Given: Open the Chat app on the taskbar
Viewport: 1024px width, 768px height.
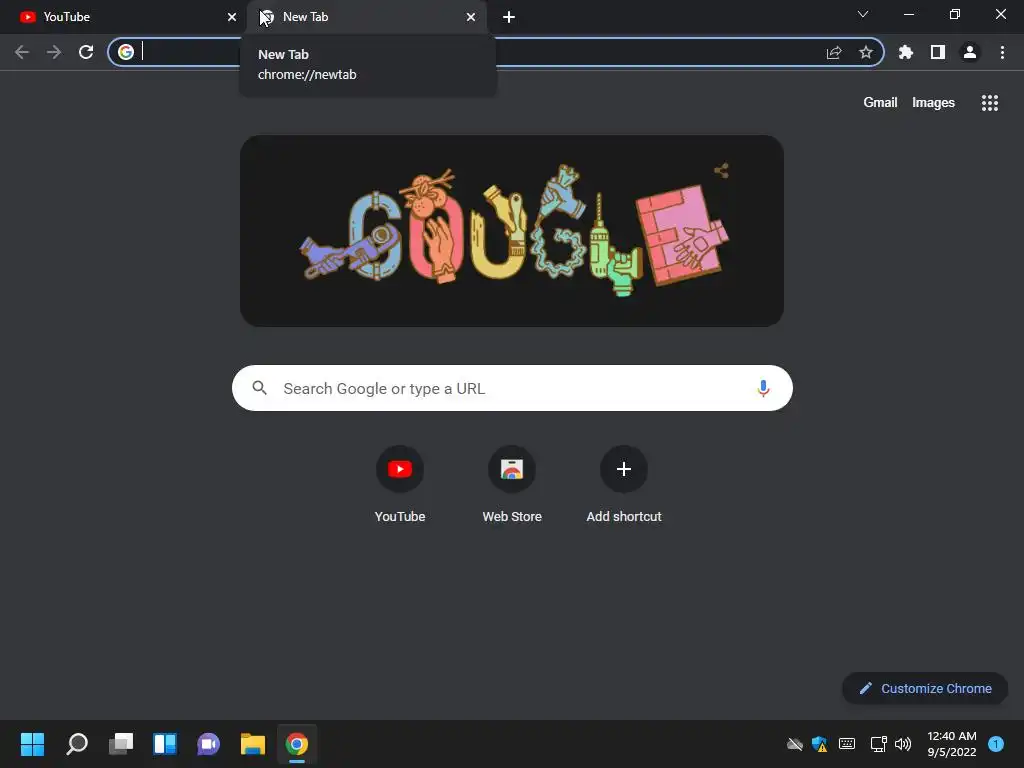Looking at the screenshot, I should 209,744.
